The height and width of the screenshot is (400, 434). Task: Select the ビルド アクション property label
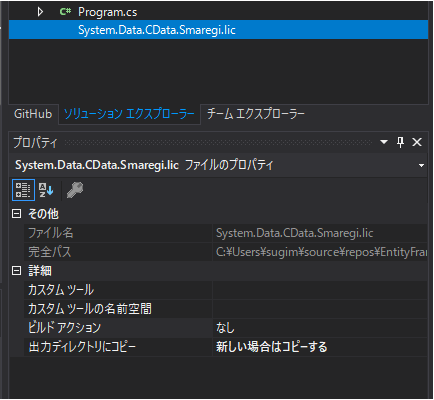pyautogui.click(x=64, y=328)
